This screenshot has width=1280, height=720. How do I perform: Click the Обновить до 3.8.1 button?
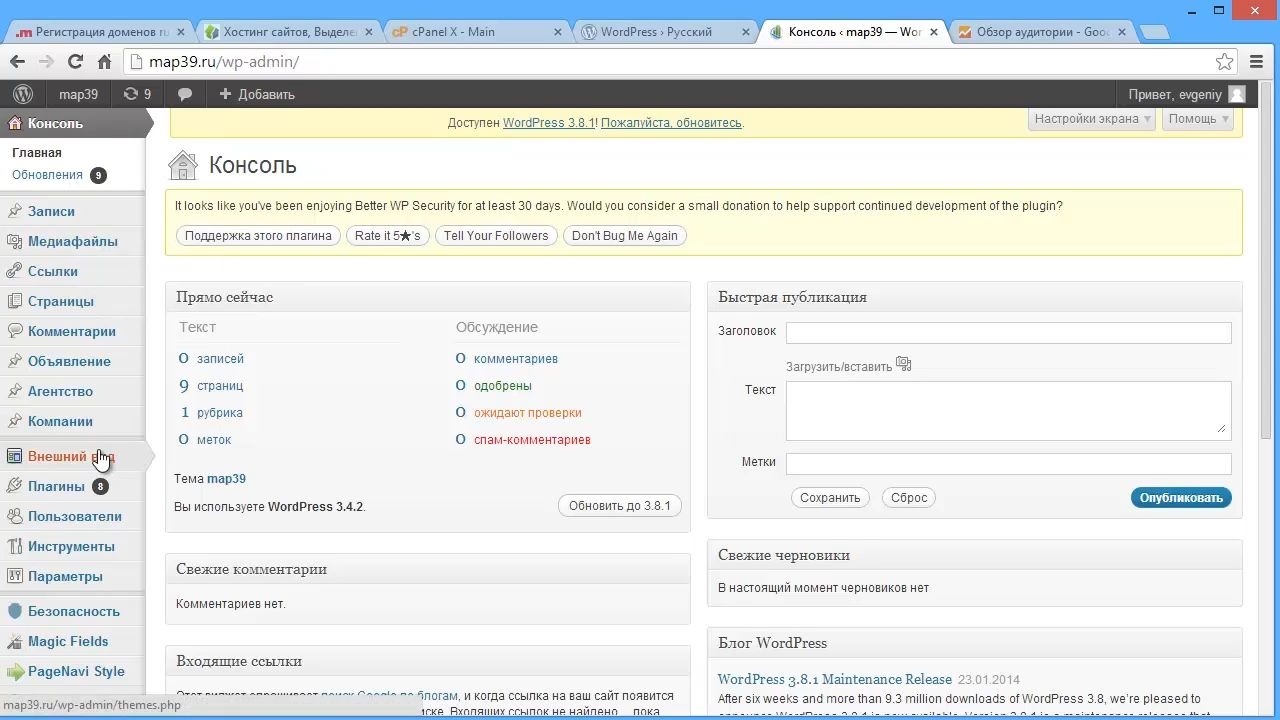pos(620,506)
